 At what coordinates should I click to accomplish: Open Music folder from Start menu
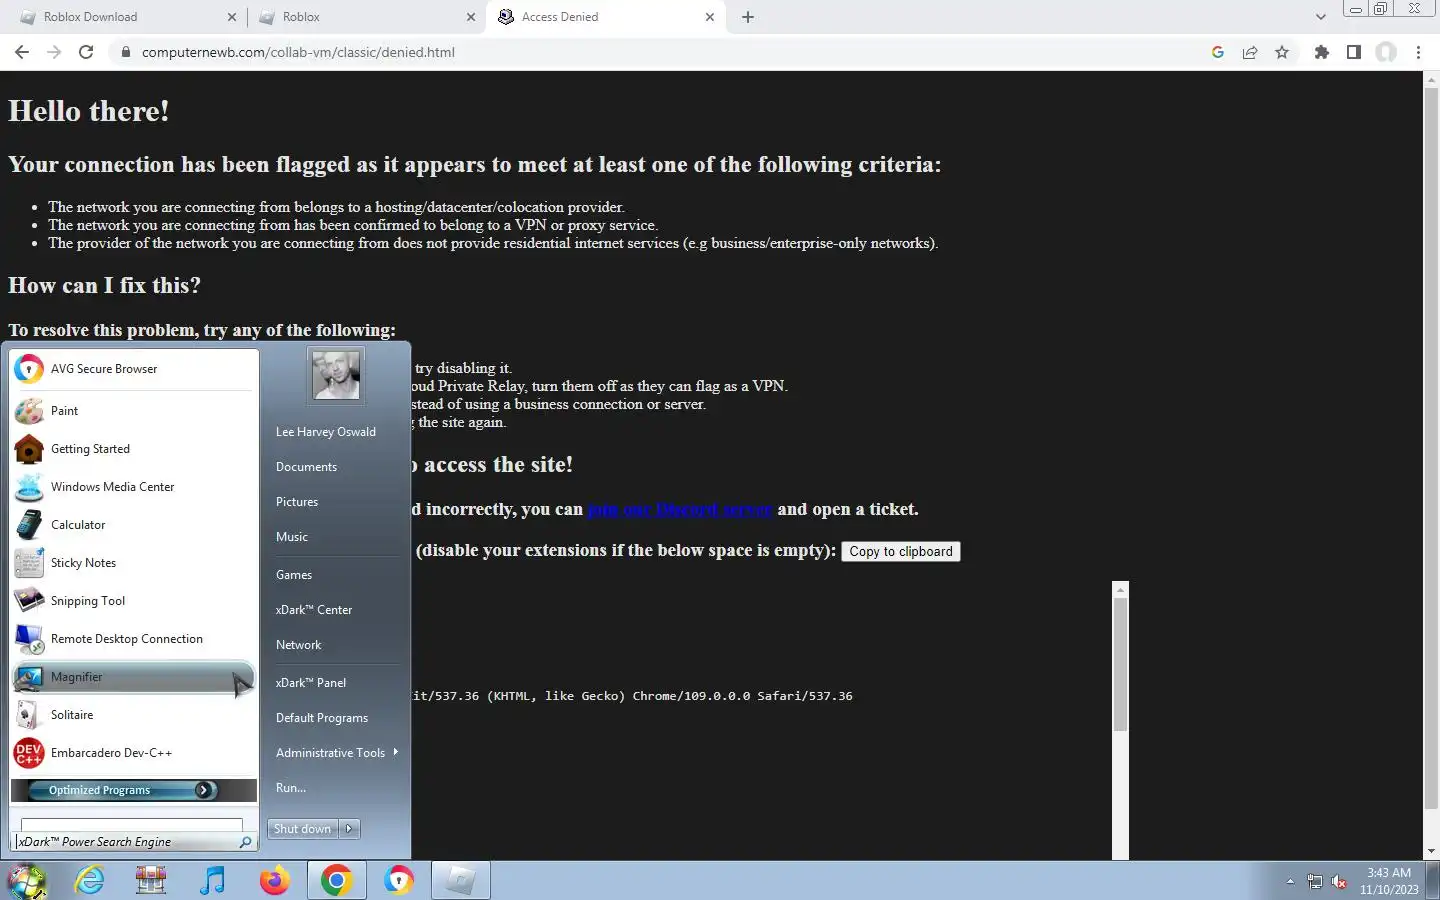pos(292,537)
